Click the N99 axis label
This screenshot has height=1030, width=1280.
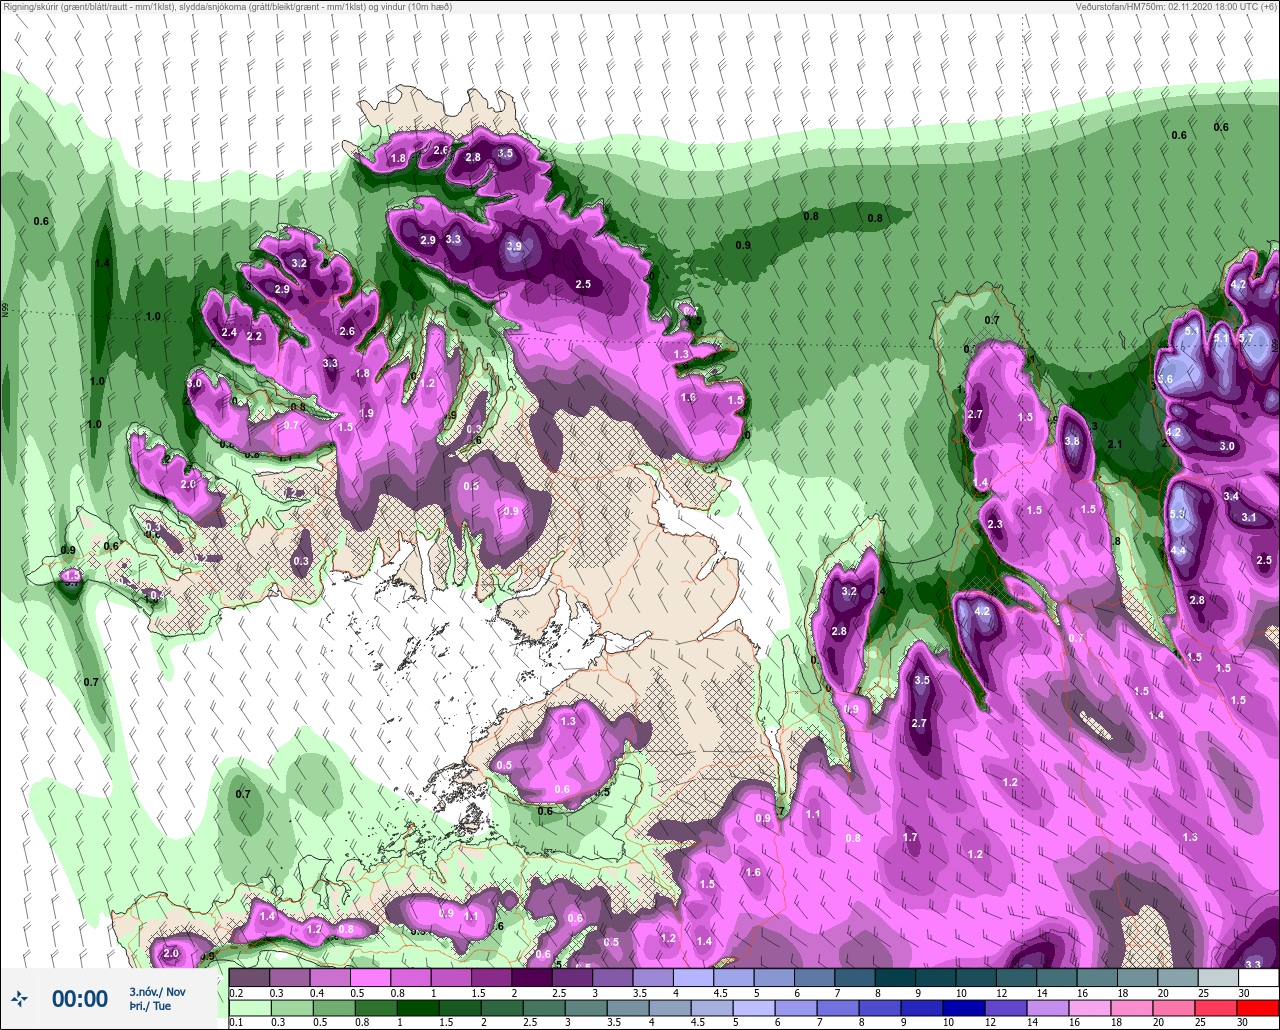(x=5, y=312)
